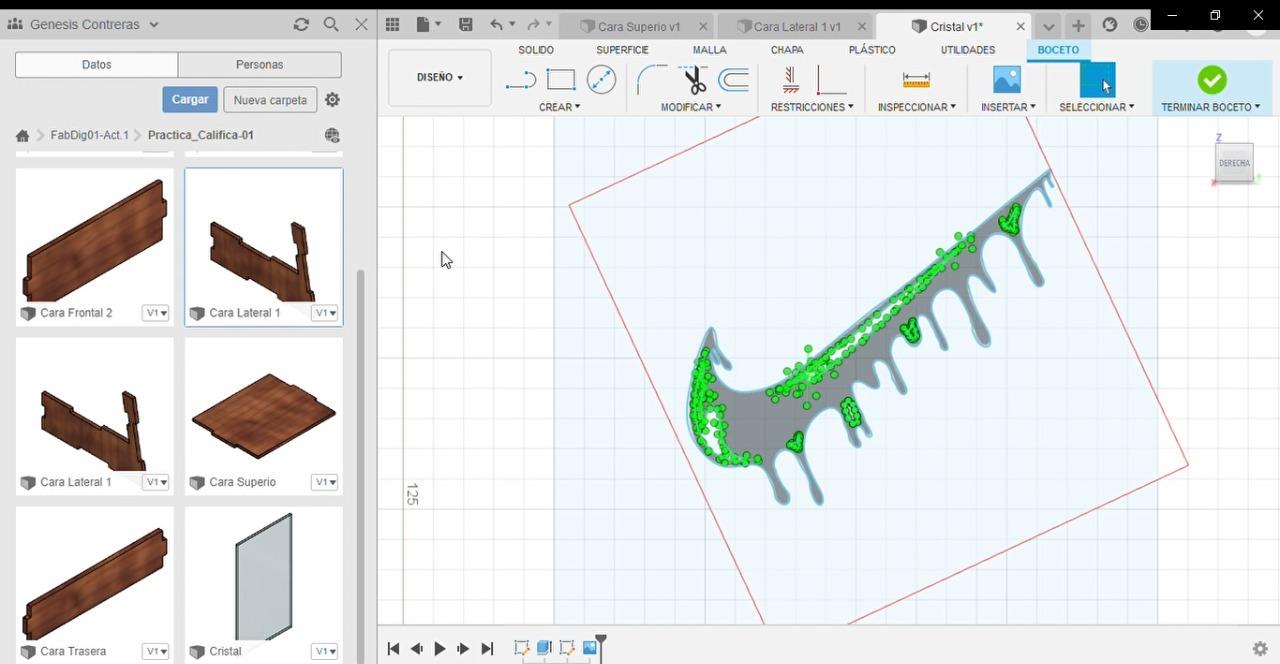Redo the last action
The height and width of the screenshot is (664, 1280).
(x=534, y=25)
